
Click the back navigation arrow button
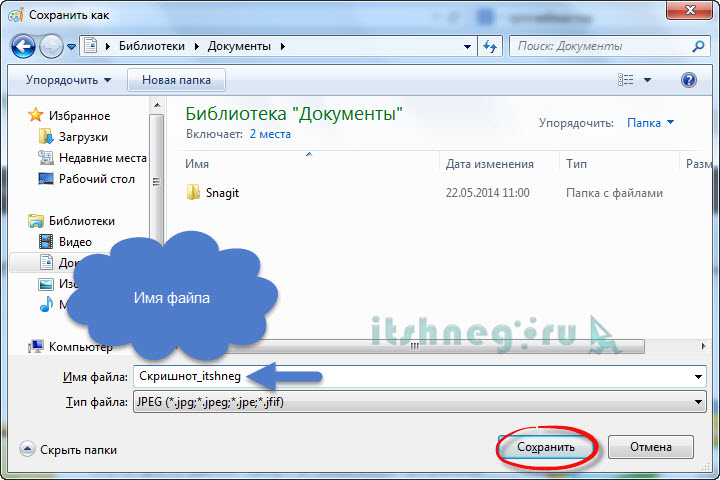point(24,46)
